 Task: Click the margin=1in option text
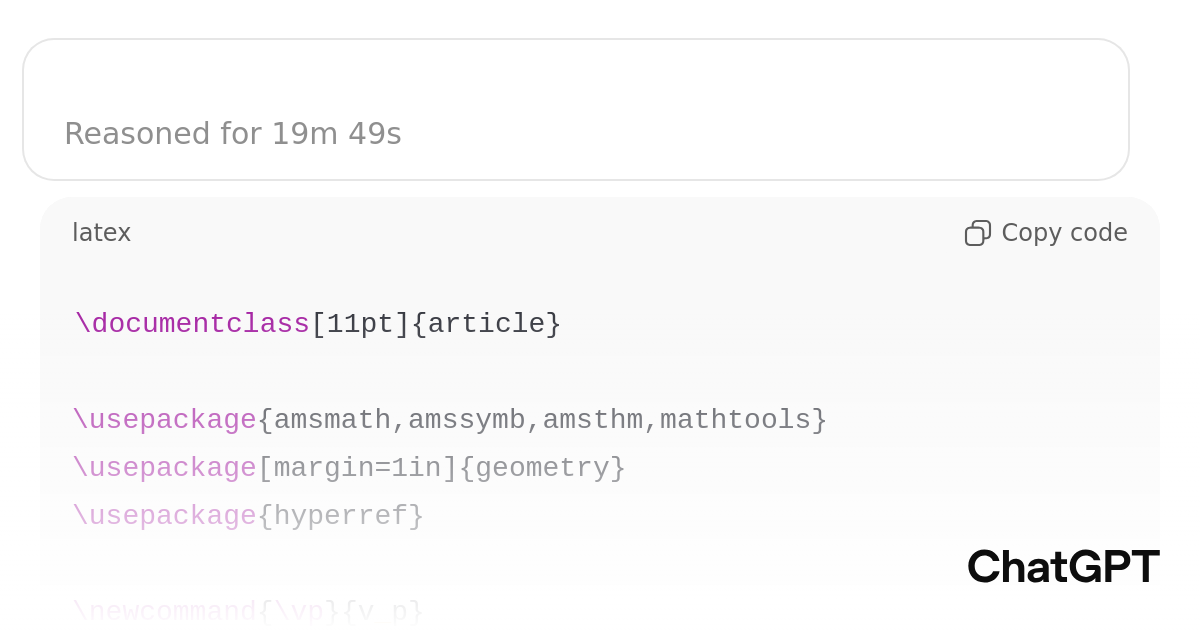click(357, 468)
